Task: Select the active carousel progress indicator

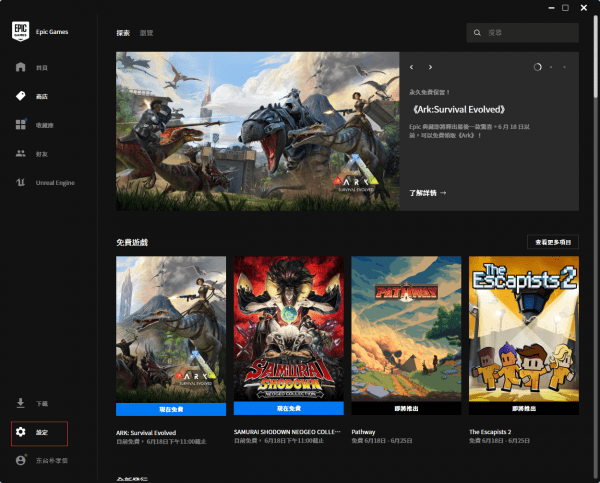Action: click(538, 67)
